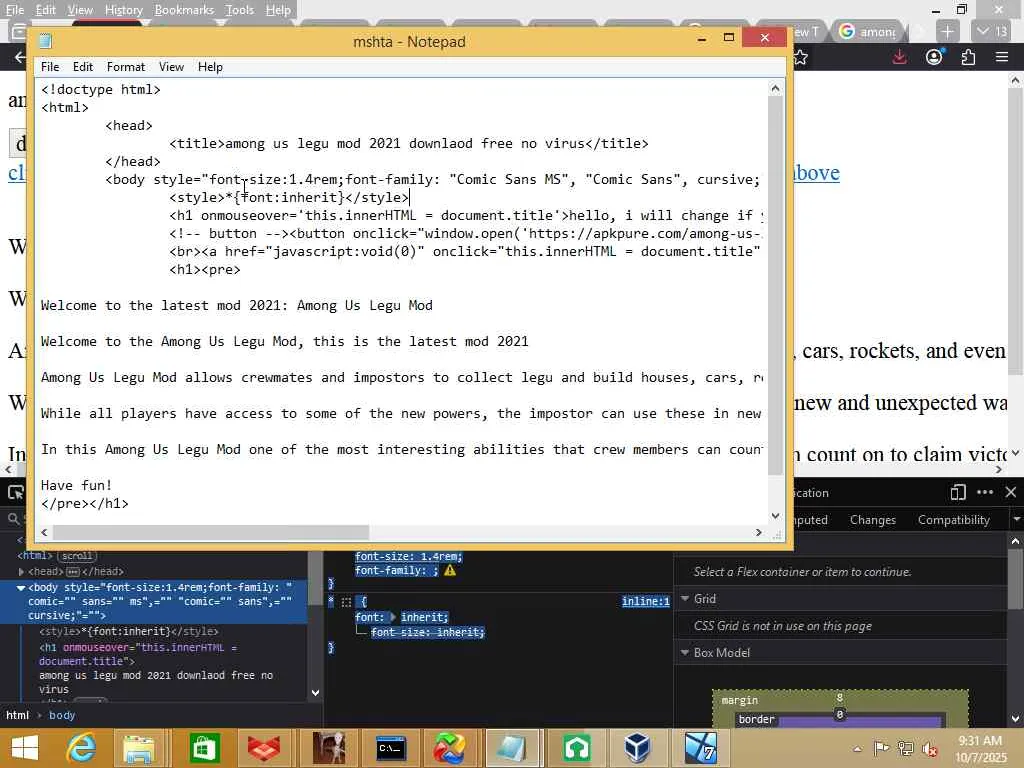Open the Notepad Format menu
Image resolution: width=1024 pixels, height=768 pixels.
125,67
